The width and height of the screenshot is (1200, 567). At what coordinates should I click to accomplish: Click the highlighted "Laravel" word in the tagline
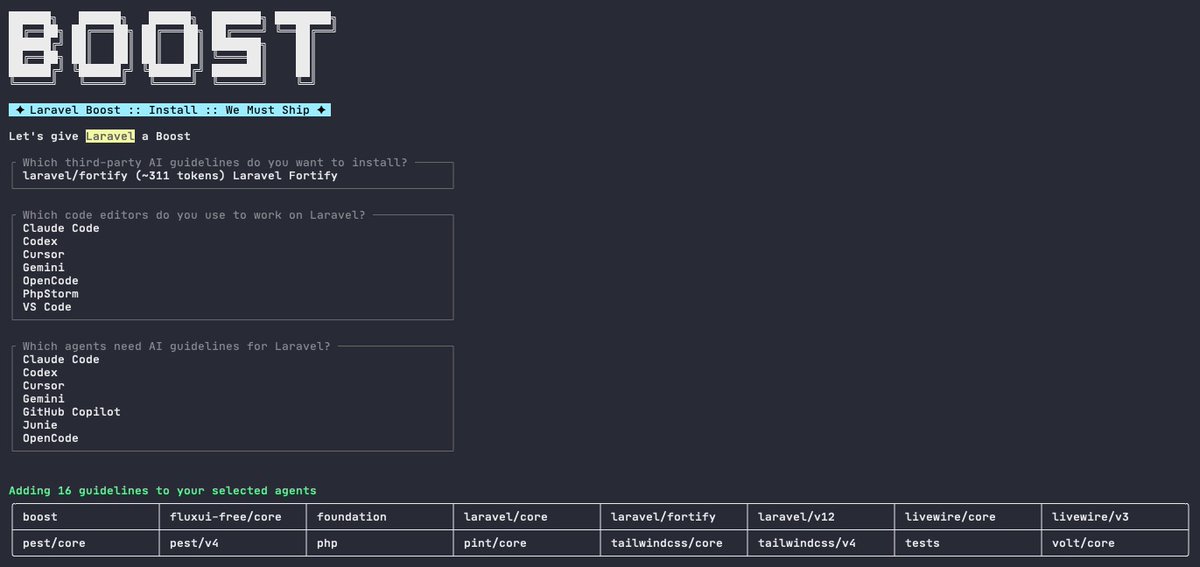(x=109, y=136)
